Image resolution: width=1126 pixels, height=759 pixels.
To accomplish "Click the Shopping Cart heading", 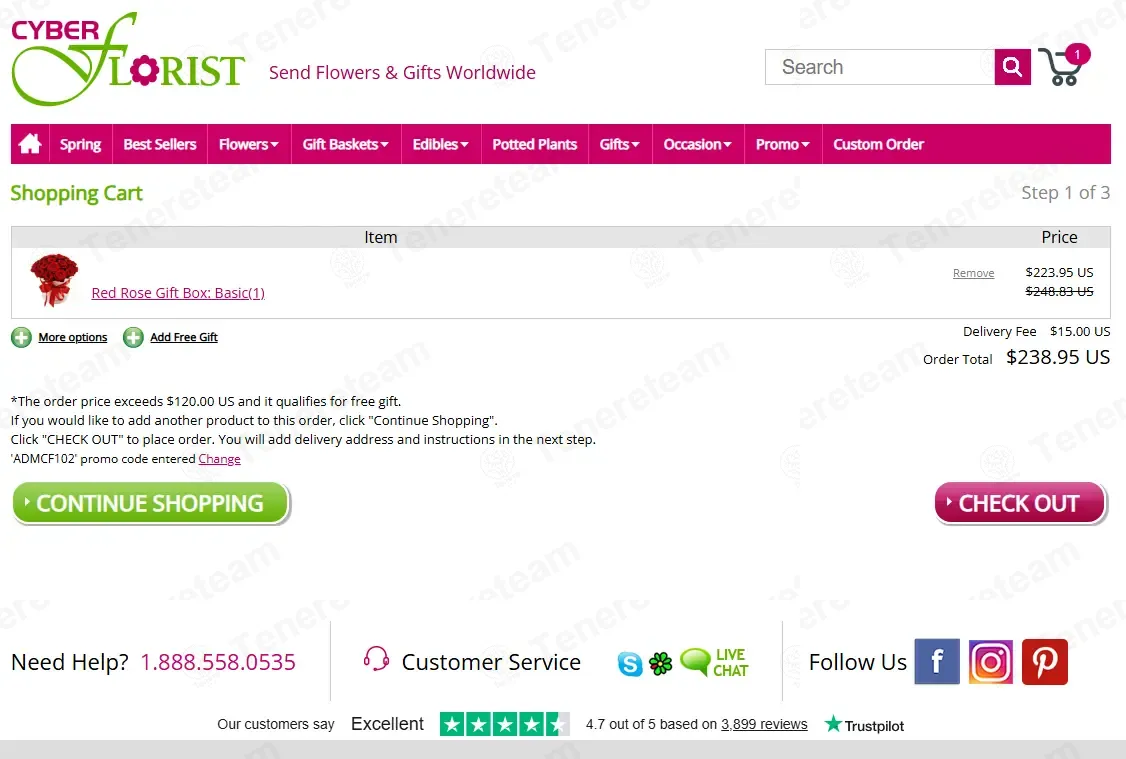I will click(x=76, y=193).
